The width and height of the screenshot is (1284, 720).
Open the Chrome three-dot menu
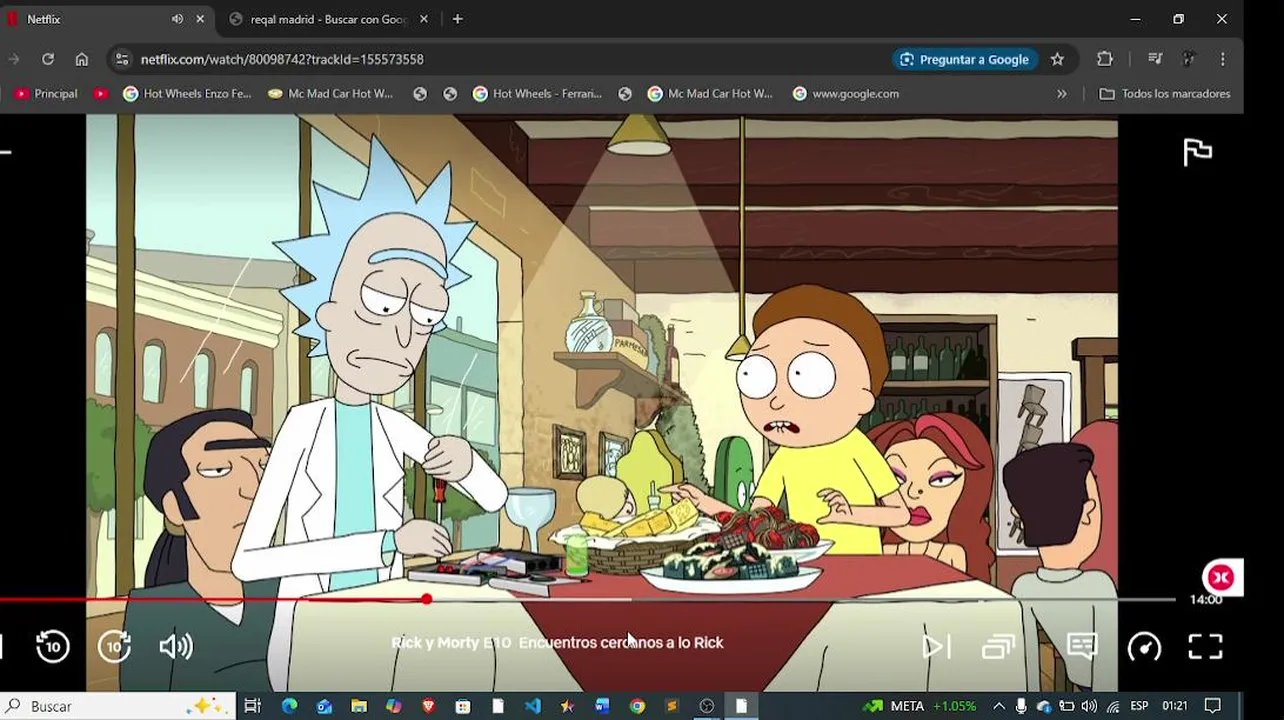1222,59
